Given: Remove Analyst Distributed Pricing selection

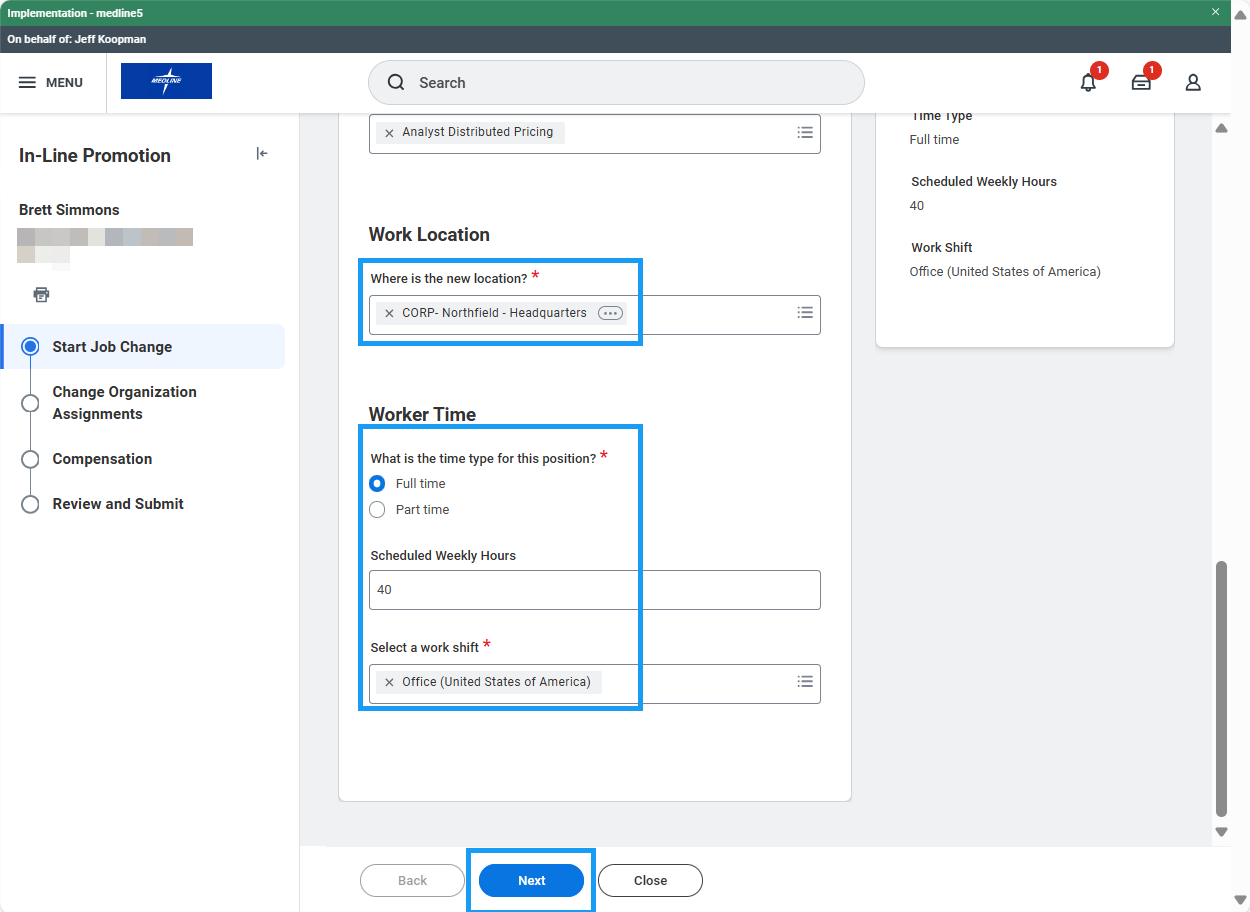Looking at the screenshot, I should click(x=389, y=133).
